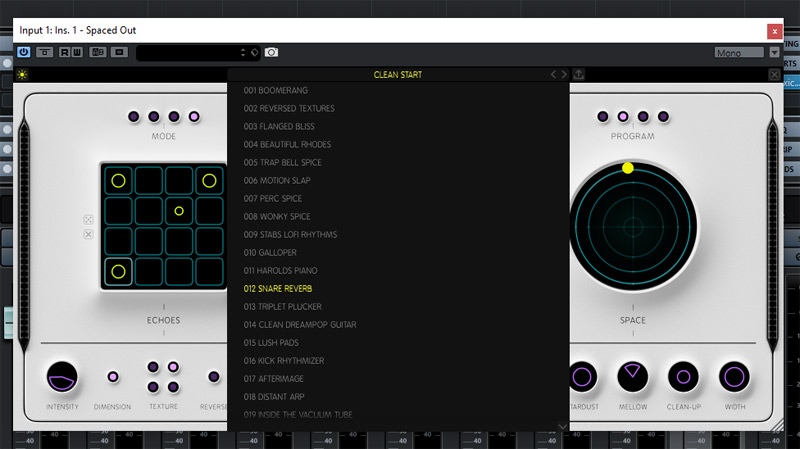Close the preset browser with X icon
This screenshot has height=449, width=800.
(x=774, y=75)
